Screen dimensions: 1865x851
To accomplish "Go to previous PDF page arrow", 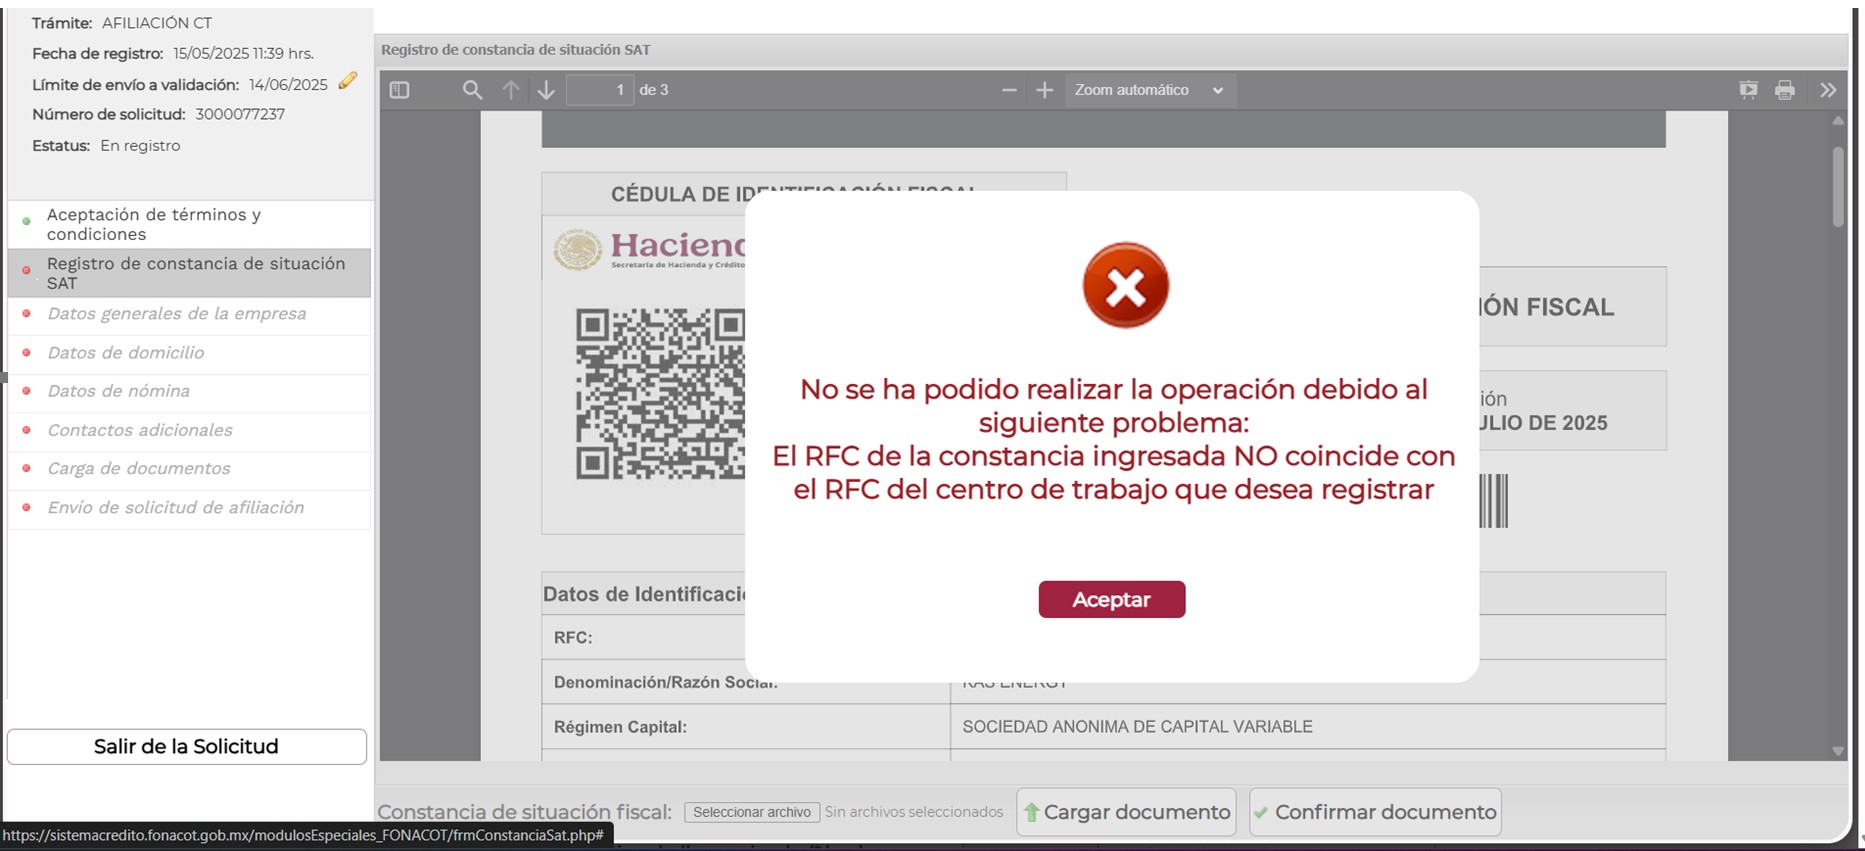I will click(510, 90).
